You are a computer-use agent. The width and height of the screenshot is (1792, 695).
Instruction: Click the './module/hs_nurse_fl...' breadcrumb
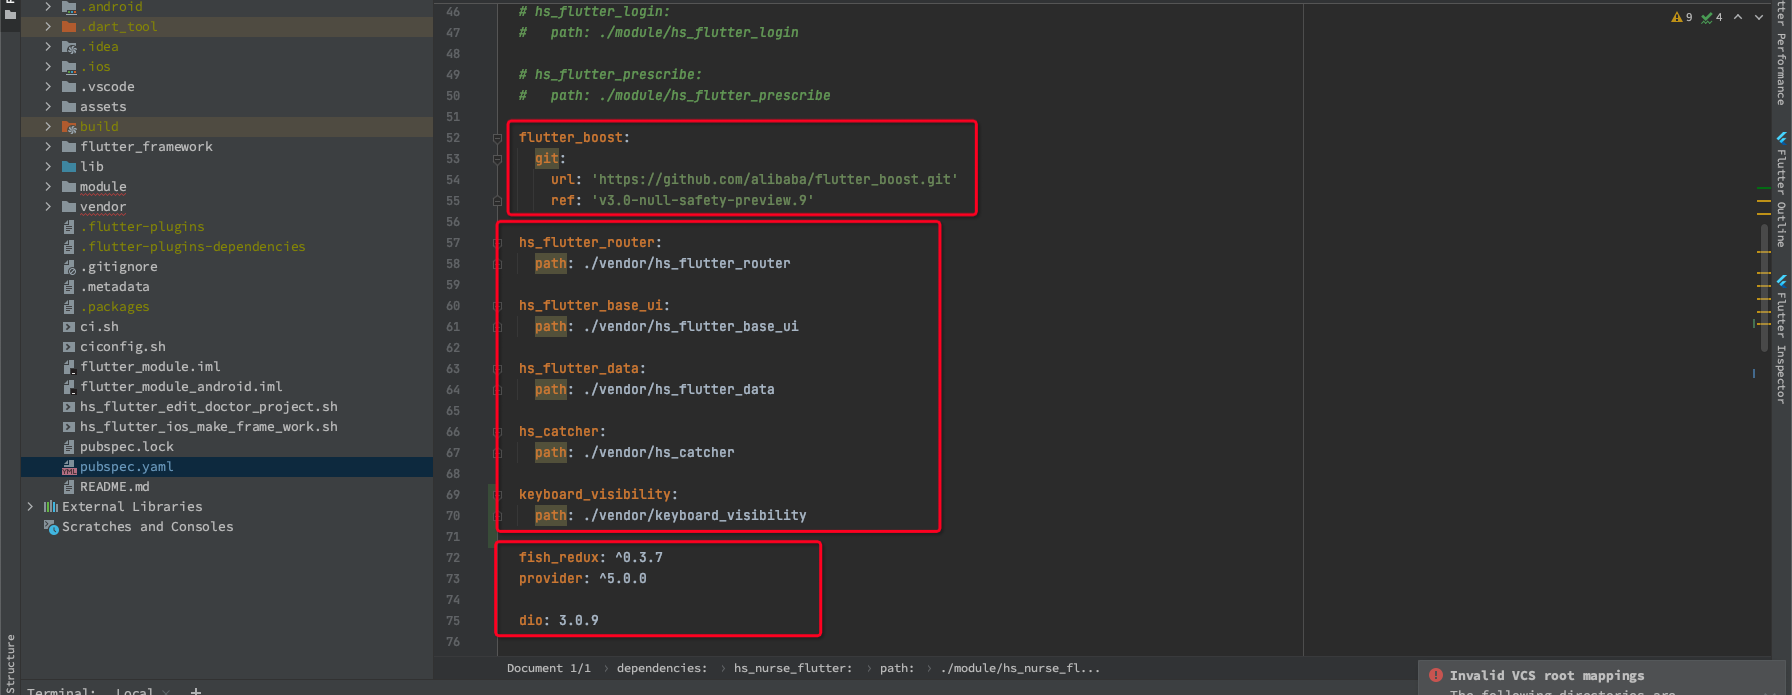click(x=1020, y=668)
